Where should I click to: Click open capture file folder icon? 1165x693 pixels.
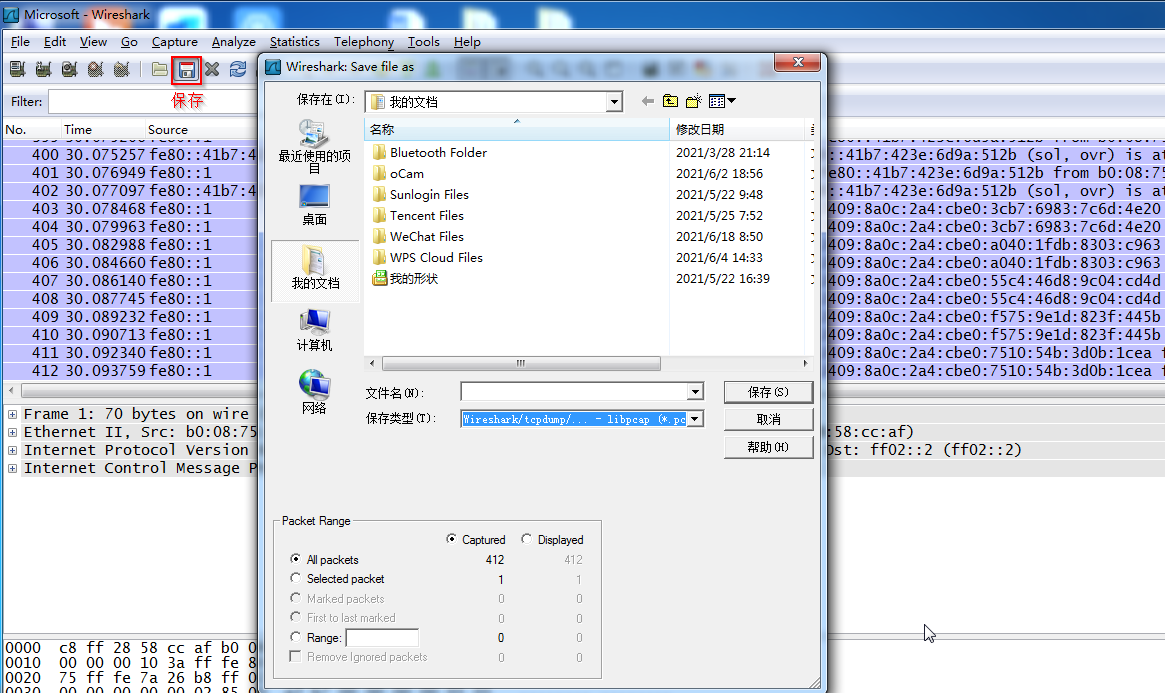point(160,70)
